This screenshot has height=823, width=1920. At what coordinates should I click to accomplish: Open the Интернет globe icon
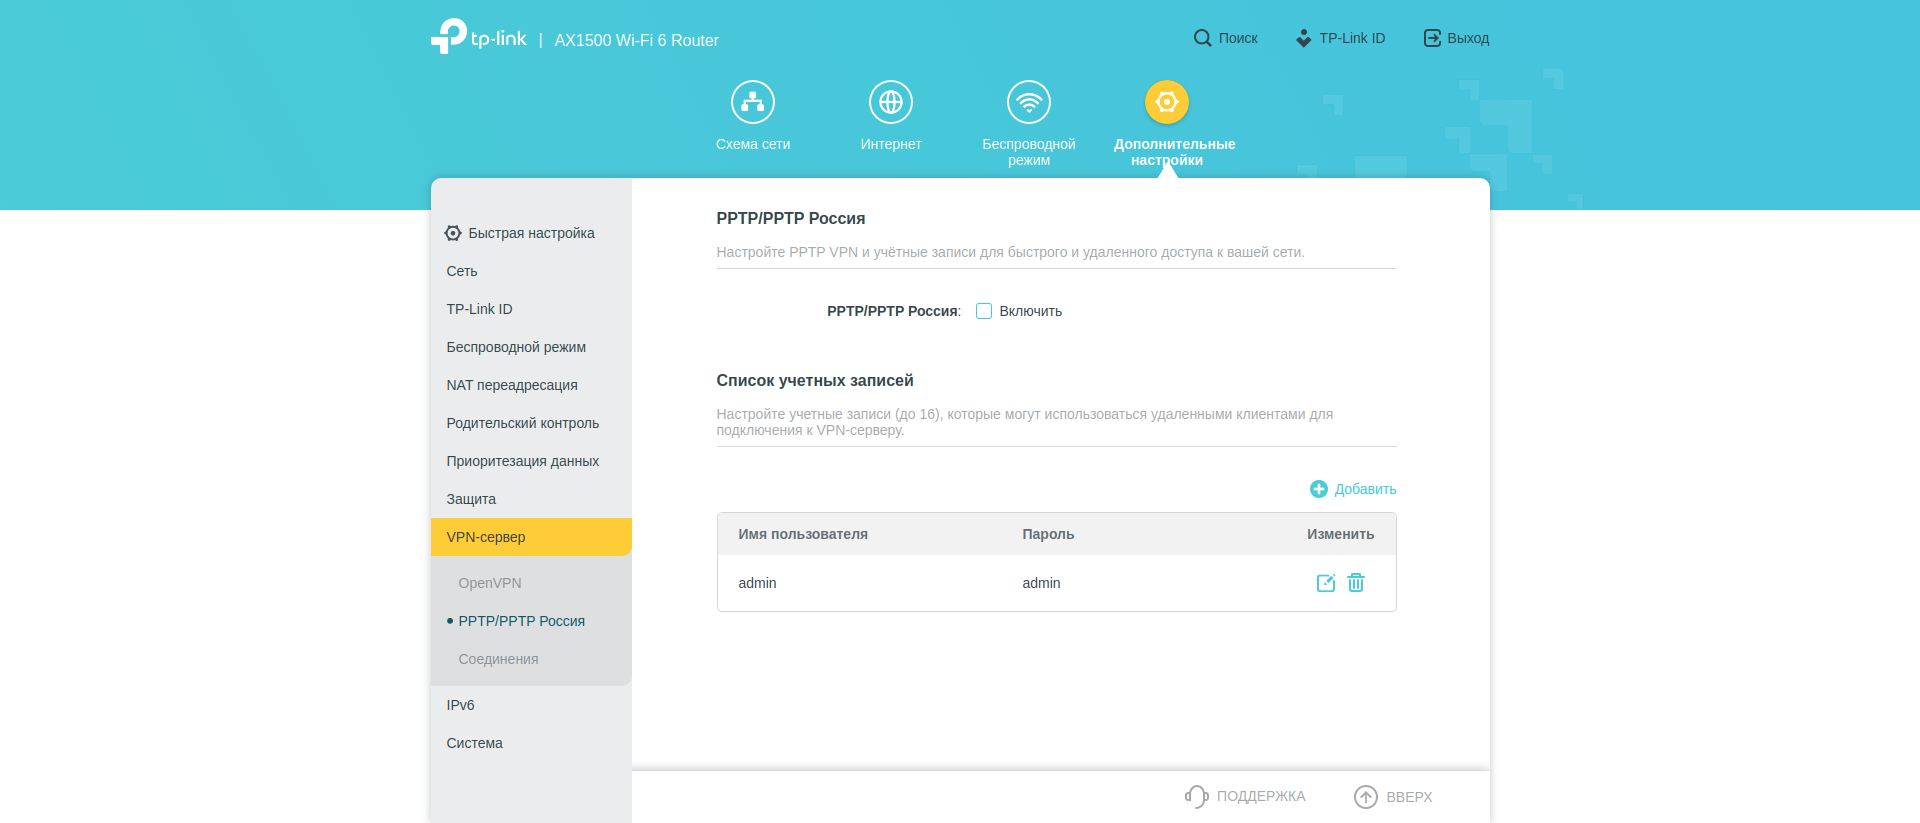click(x=890, y=102)
